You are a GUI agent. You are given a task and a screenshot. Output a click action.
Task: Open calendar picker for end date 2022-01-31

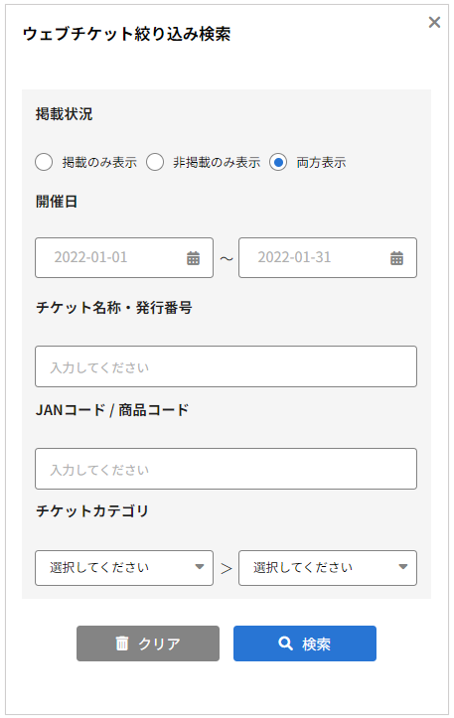(x=397, y=258)
